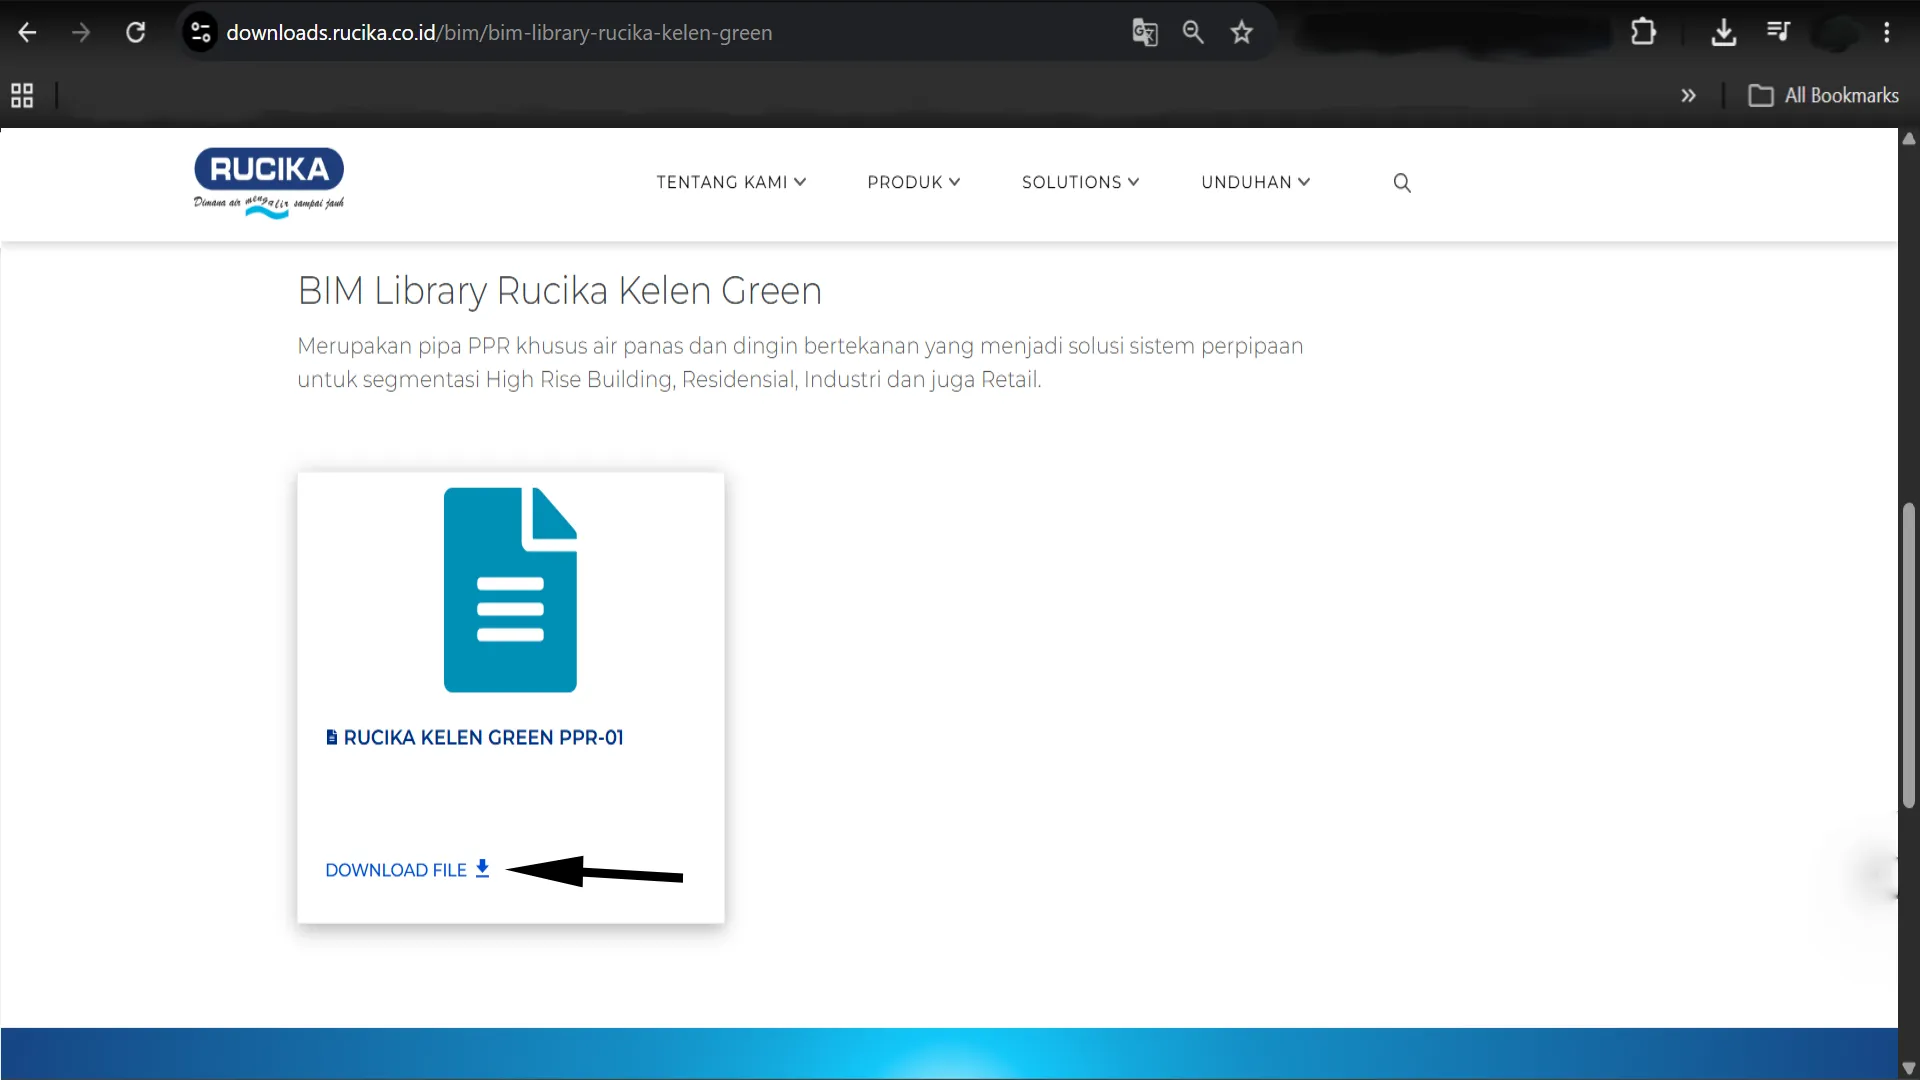
Task: Select the heading BIM Library Rucika Kelen Green
Action: pyautogui.click(x=560, y=291)
